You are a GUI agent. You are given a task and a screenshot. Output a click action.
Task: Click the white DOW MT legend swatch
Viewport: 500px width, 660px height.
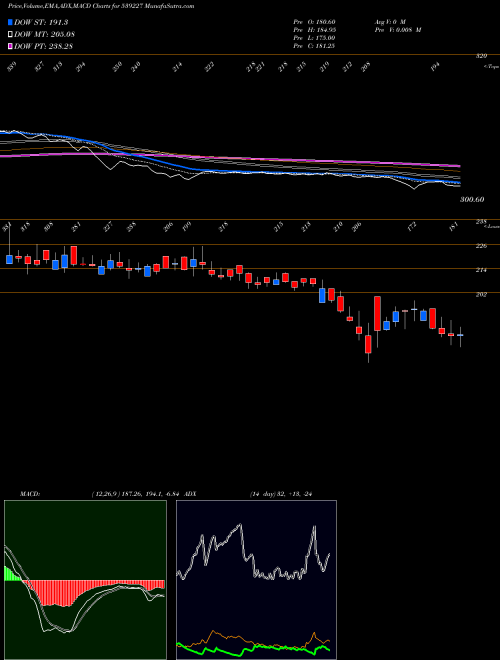pyautogui.click(x=10, y=34)
